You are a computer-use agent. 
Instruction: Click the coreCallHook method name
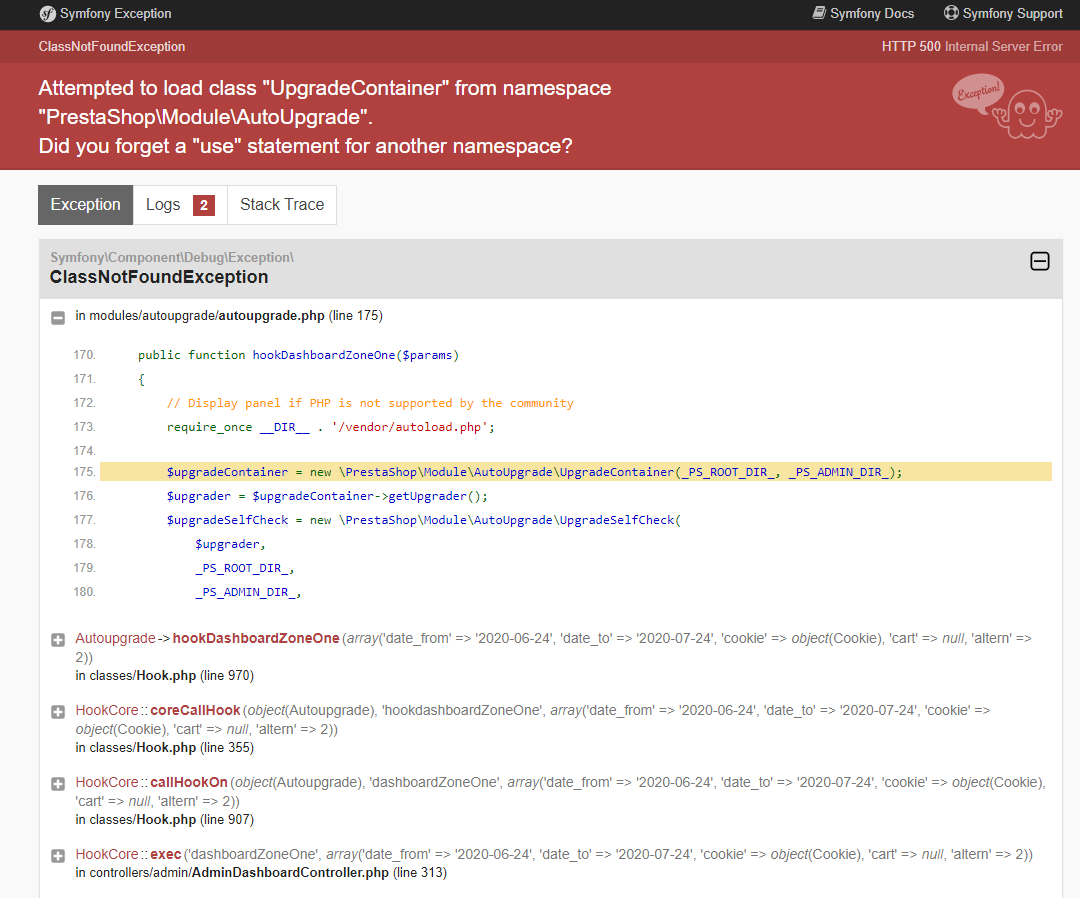coord(195,710)
